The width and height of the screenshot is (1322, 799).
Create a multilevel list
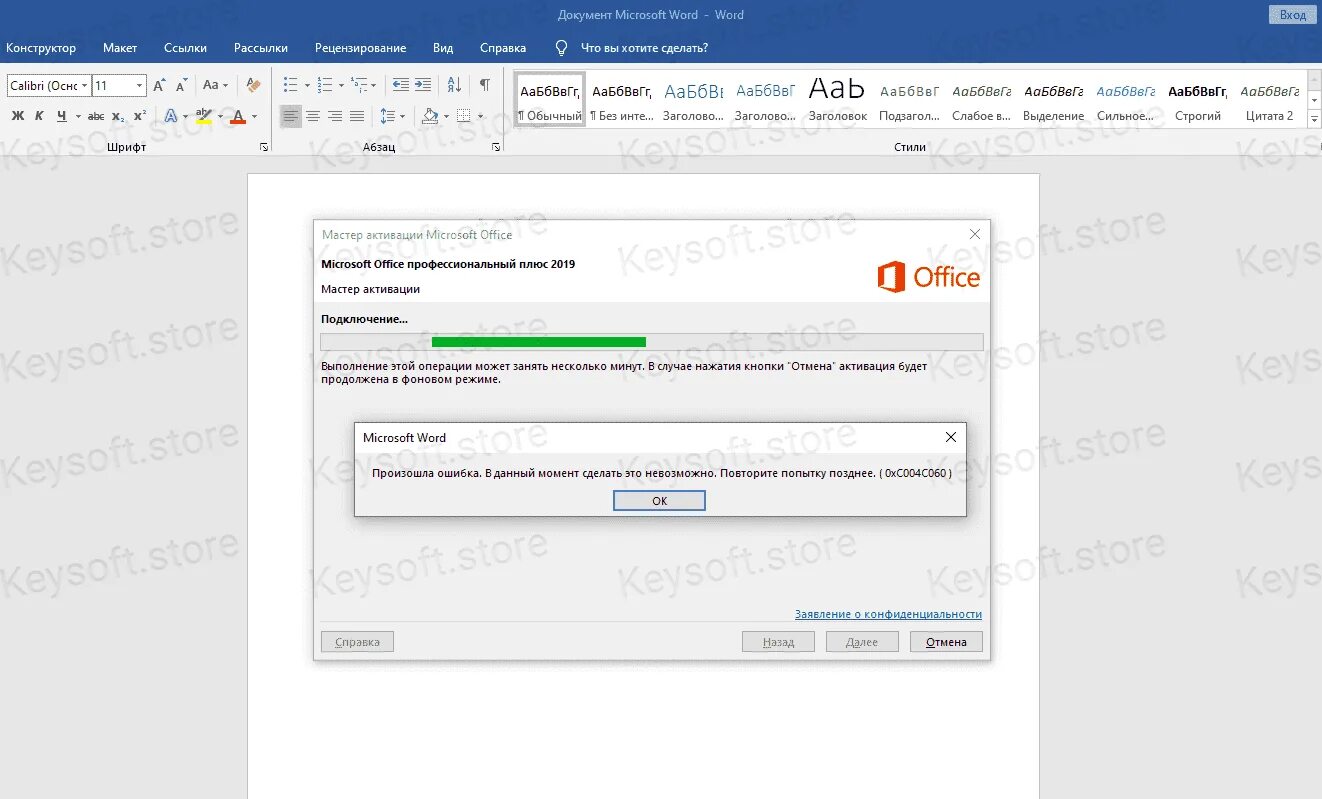(359, 86)
